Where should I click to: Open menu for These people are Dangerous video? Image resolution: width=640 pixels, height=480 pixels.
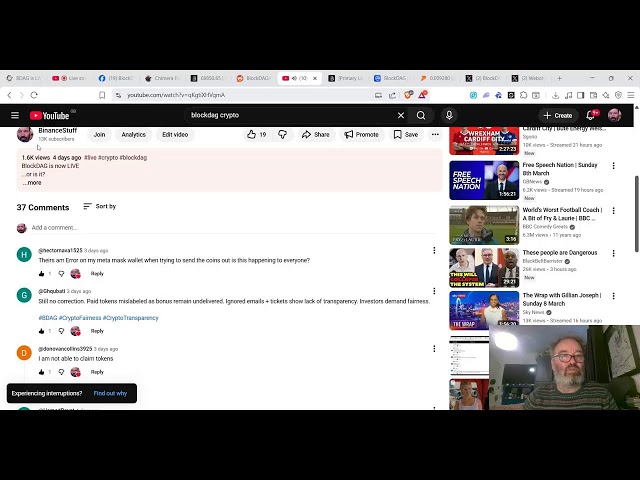point(613,253)
